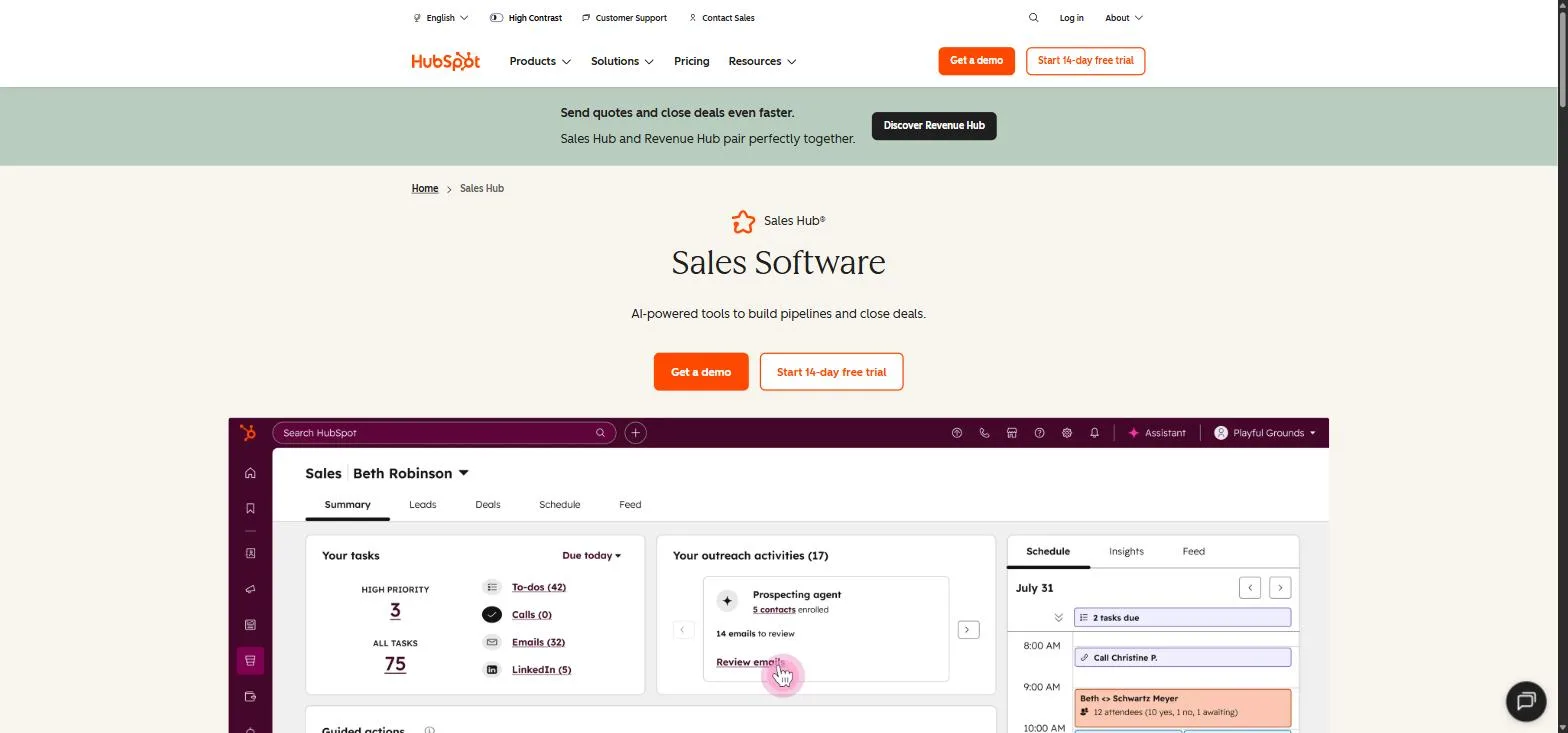
Task: Open the calling phone icon in dashboard top bar
Action: (984, 433)
